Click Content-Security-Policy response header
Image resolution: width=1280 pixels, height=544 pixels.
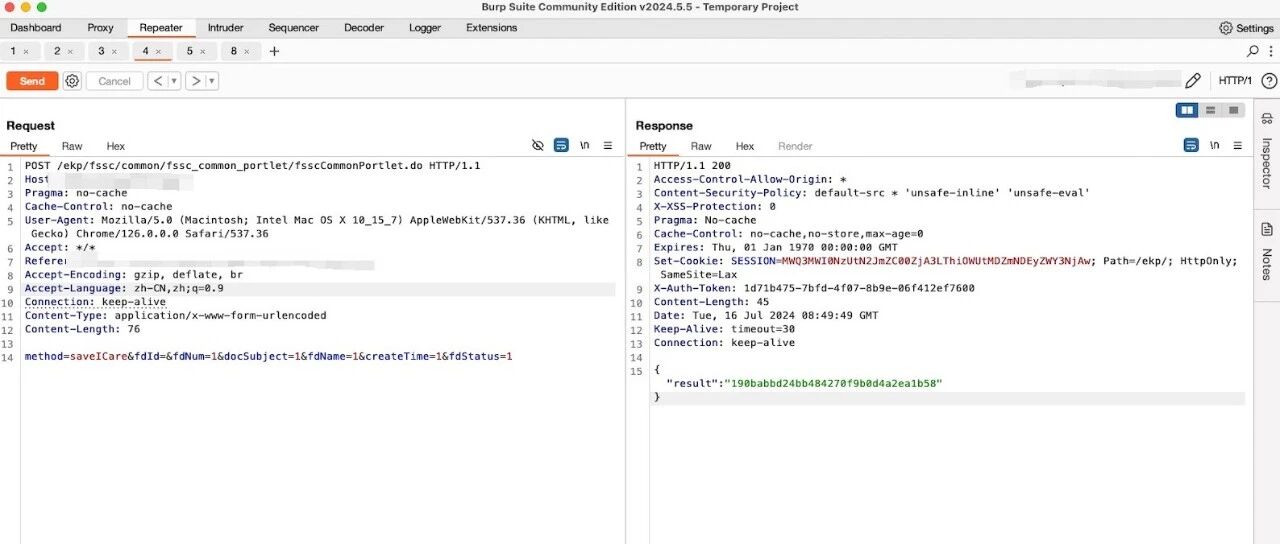tap(871, 192)
